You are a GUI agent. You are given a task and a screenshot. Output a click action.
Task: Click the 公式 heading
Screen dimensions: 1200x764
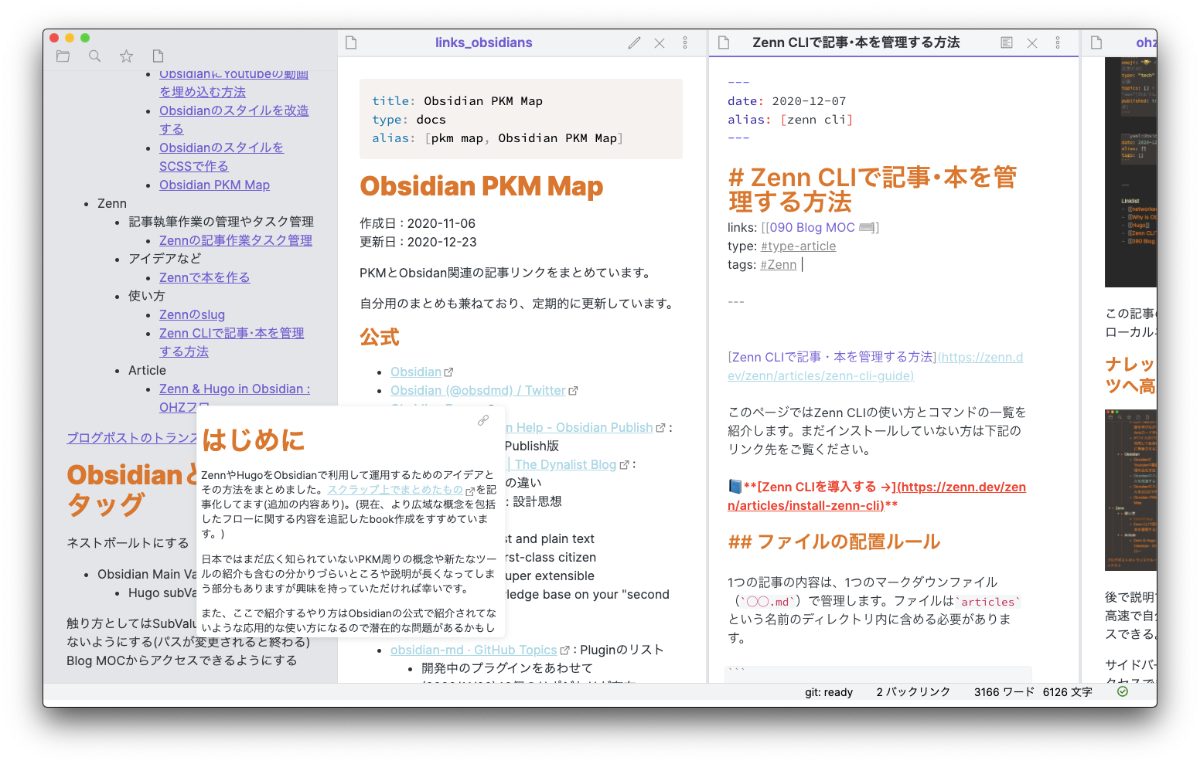(x=380, y=337)
